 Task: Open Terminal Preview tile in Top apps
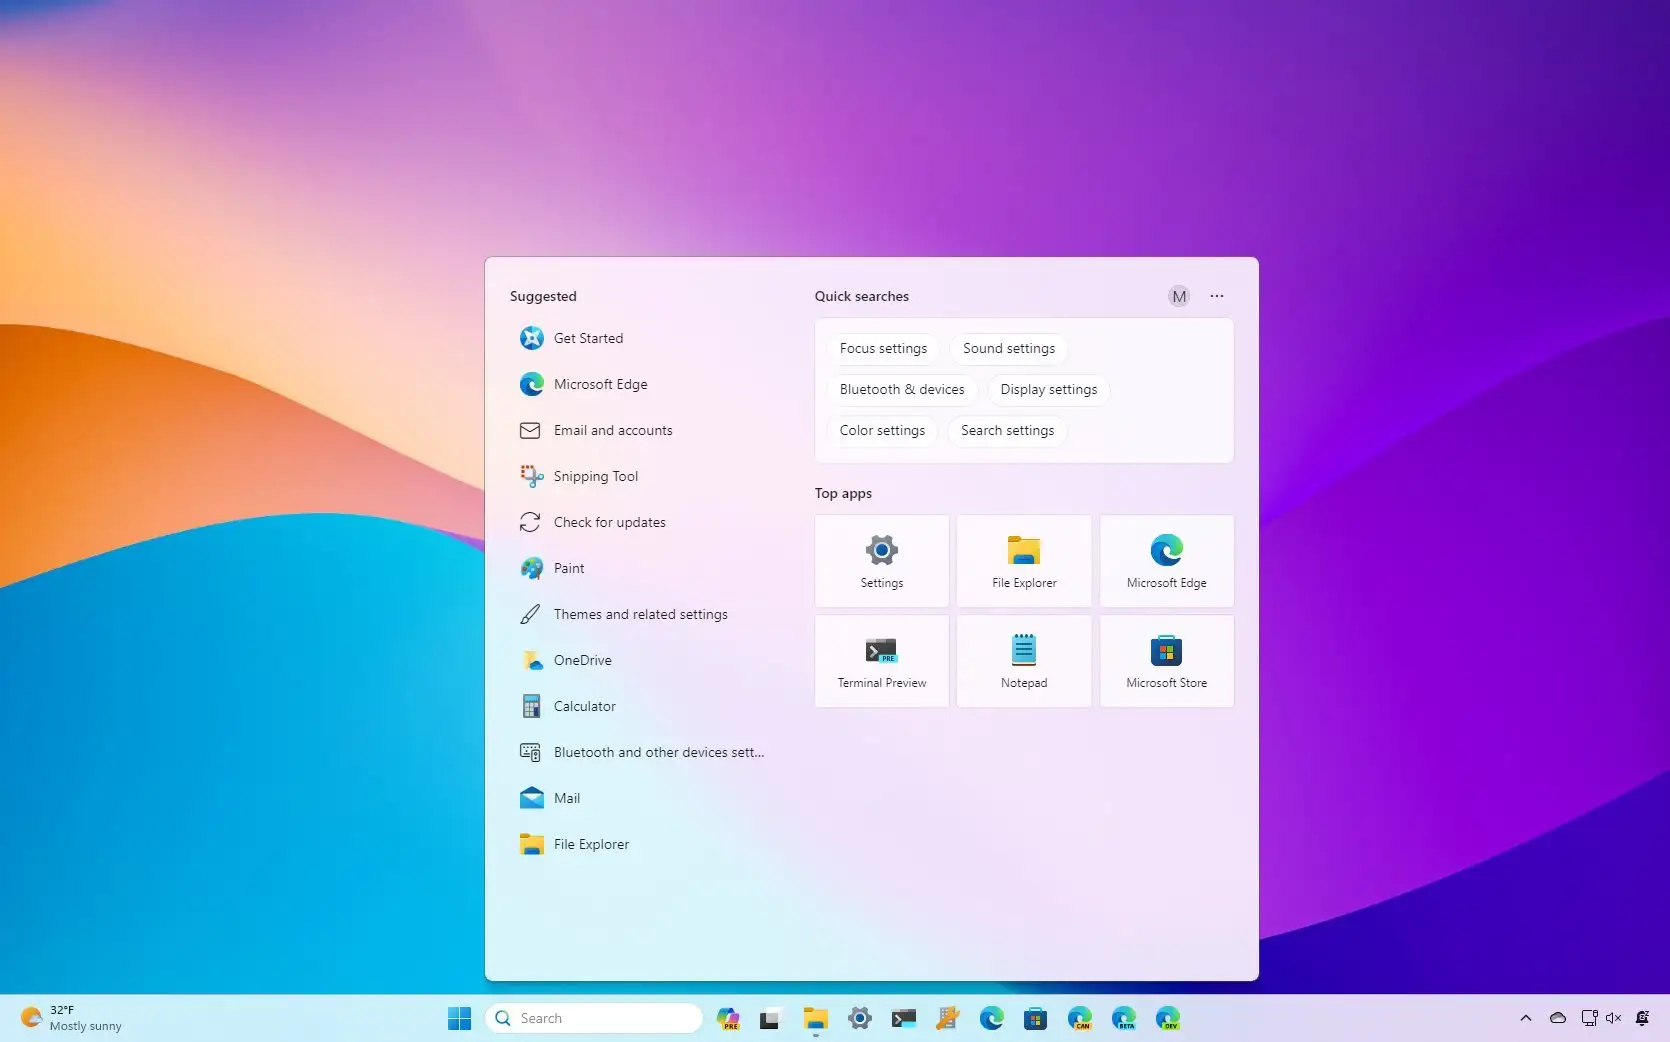pyautogui.click(x=882, y=661)
